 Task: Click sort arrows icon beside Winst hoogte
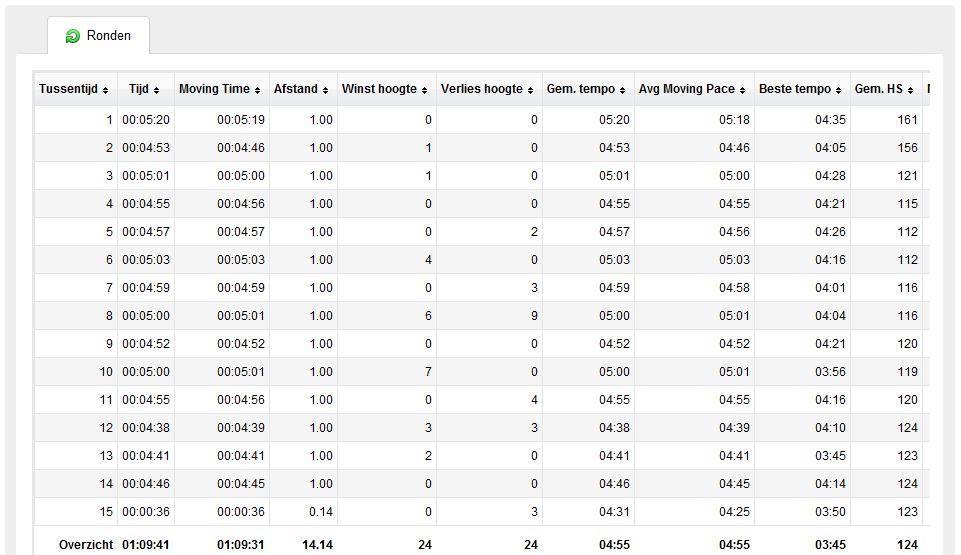coord(424,90)
